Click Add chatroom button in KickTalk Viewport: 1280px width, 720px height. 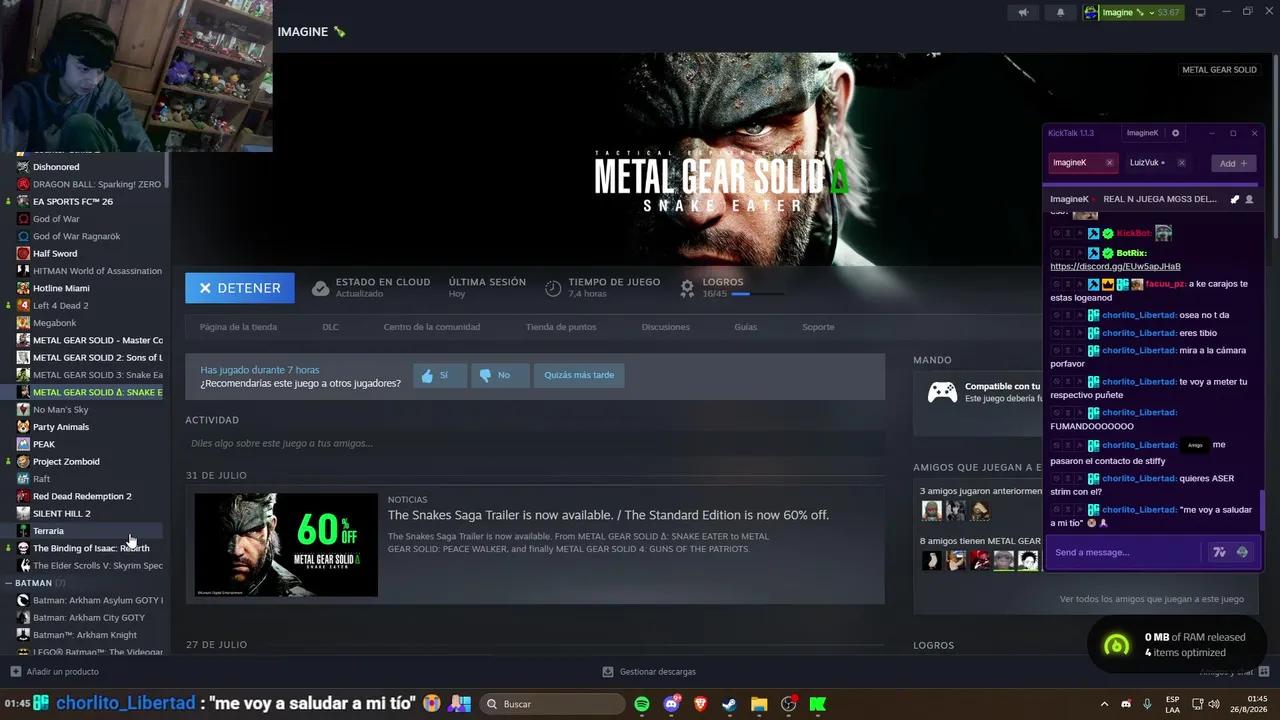tap(1233, 163)
